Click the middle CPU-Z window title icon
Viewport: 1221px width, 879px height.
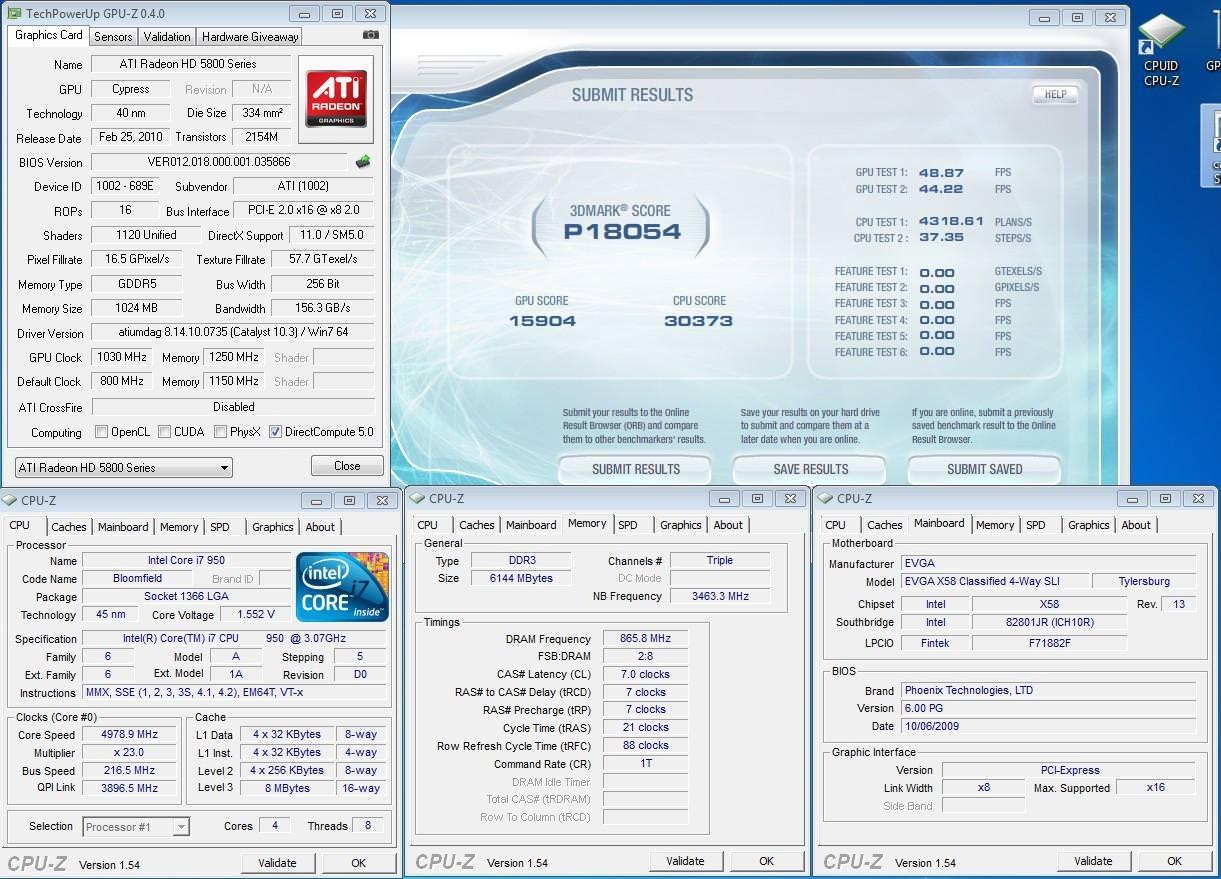[x=418, y=498]
